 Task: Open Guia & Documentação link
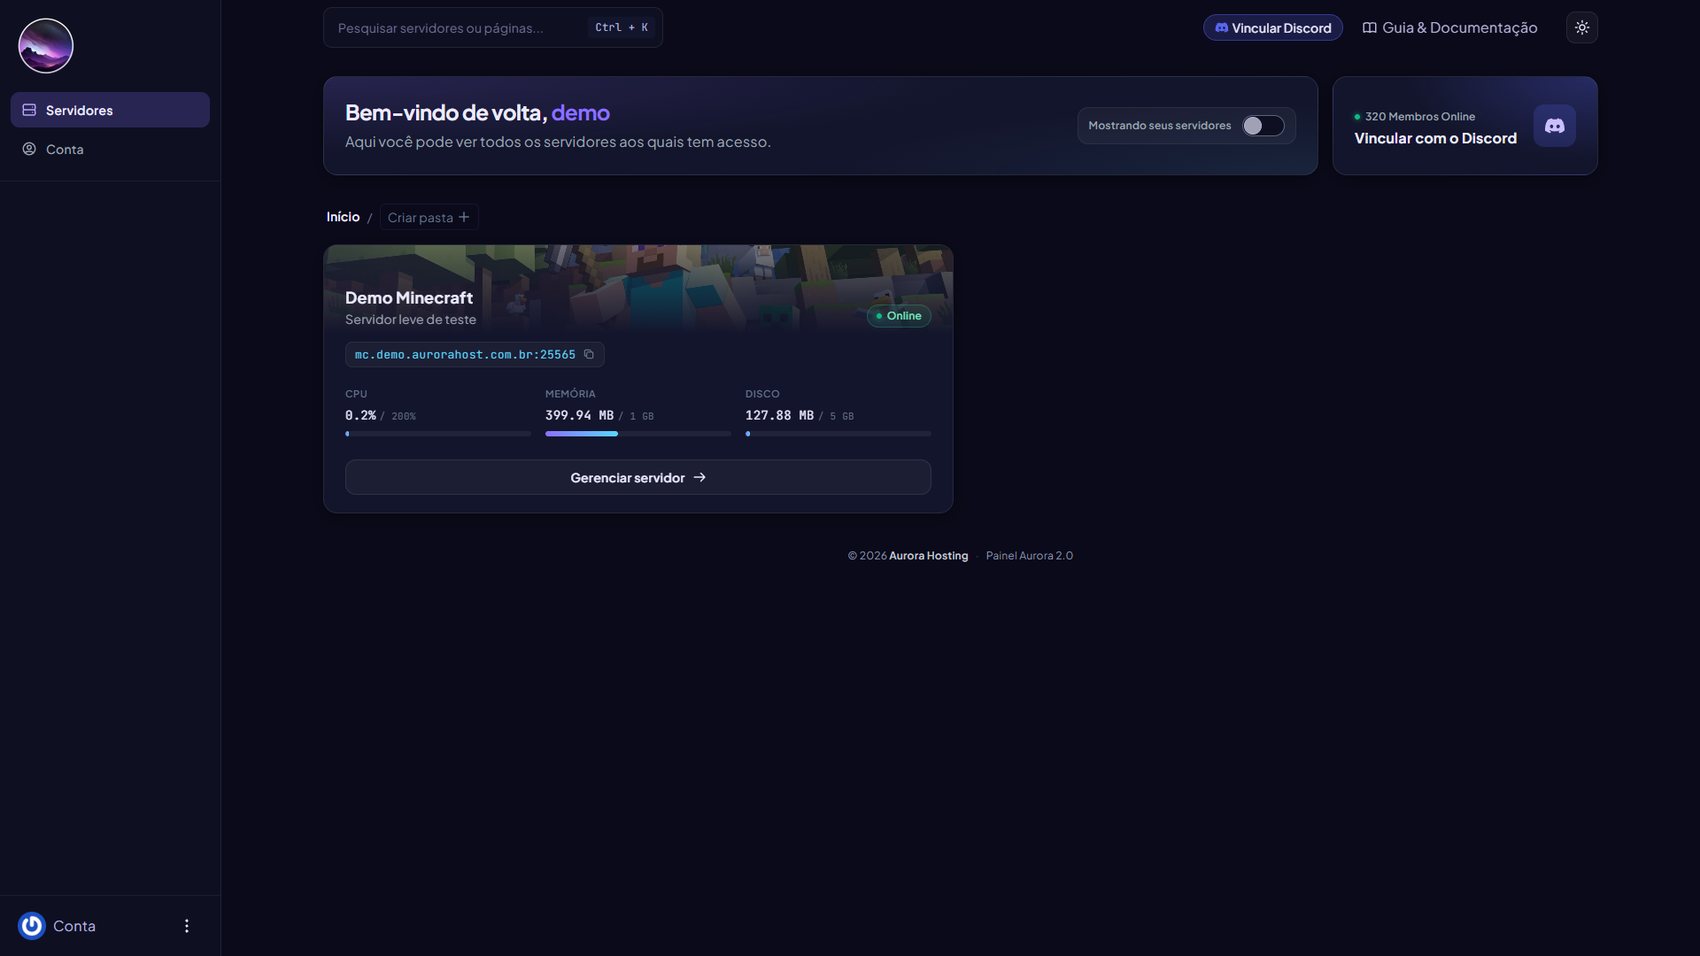pyautogui.click(x=1449, y=28)
